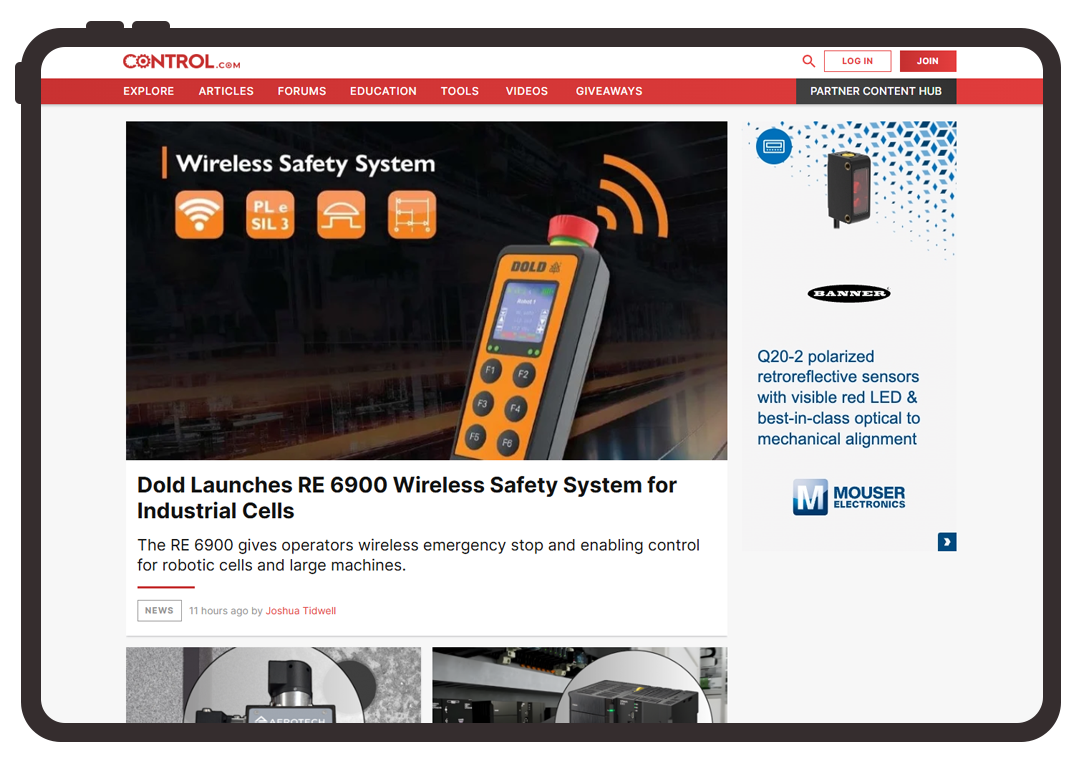The height and width of the screenshot is (761, 1080).
Task: Open the black PLC controller article thumbnail
Action: 579,685
